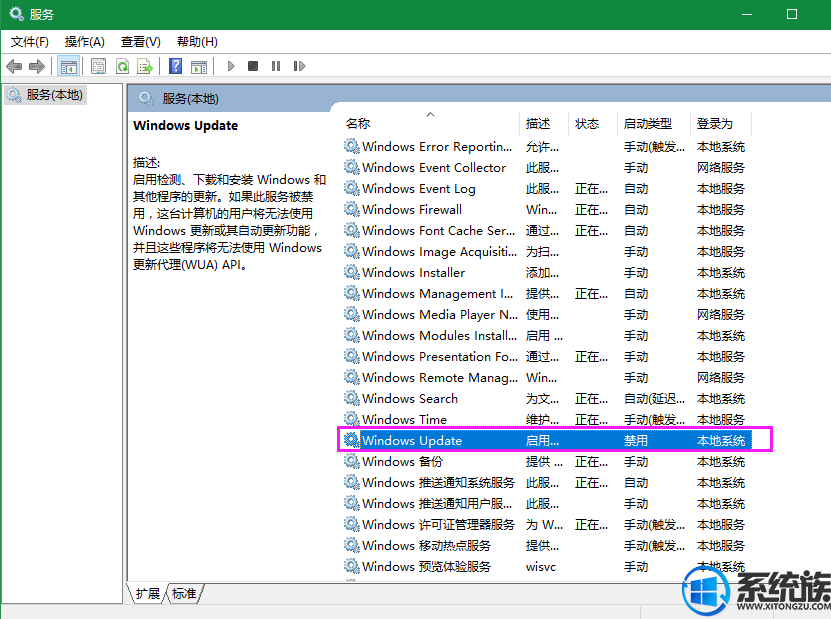Toggle the show/hide console tree icon
Viewport: 831px width, 619px height.
[68, 66]
